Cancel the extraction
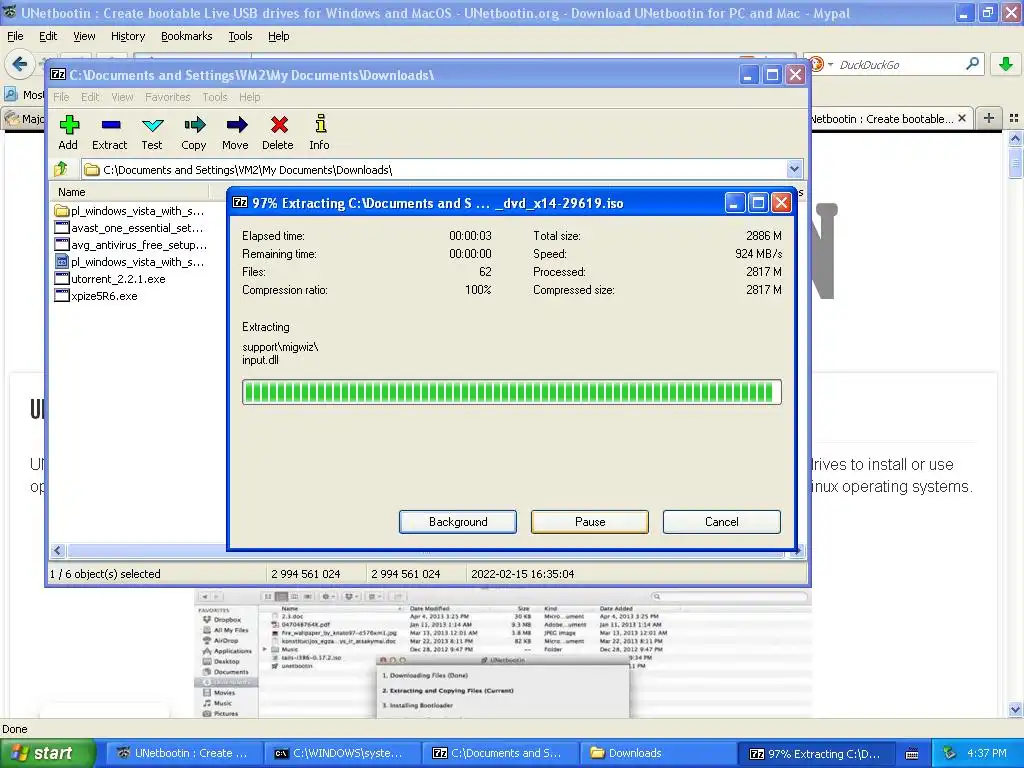 722,522
